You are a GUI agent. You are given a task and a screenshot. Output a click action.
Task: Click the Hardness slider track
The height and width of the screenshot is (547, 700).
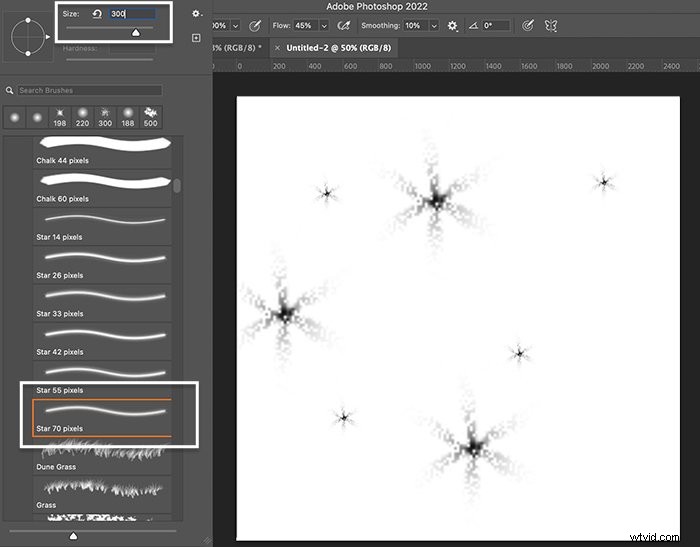tap(110, 59)
